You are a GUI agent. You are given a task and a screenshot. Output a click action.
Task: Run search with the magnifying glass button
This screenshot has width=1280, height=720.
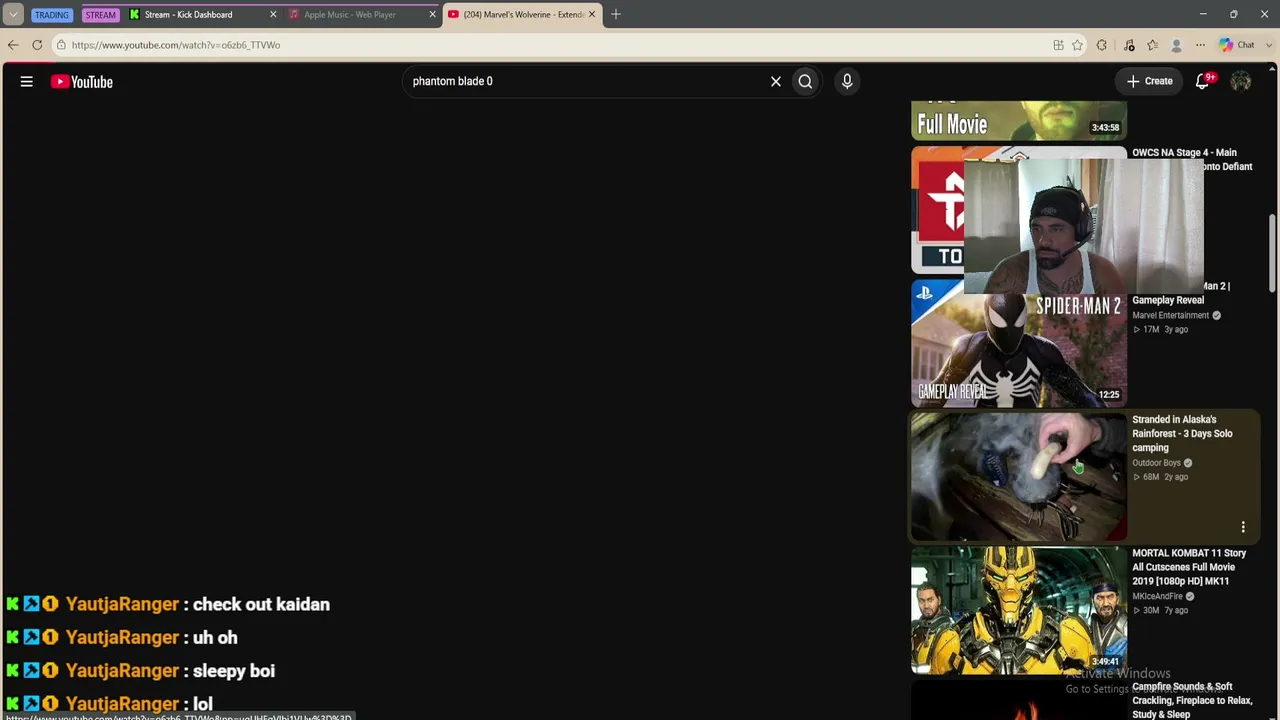(805, 82)
